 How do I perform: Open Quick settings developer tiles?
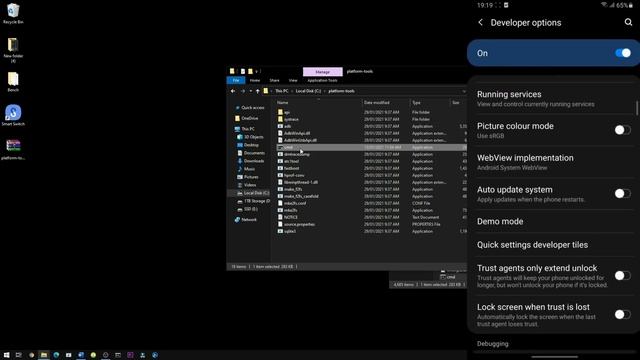click(553, 245)
